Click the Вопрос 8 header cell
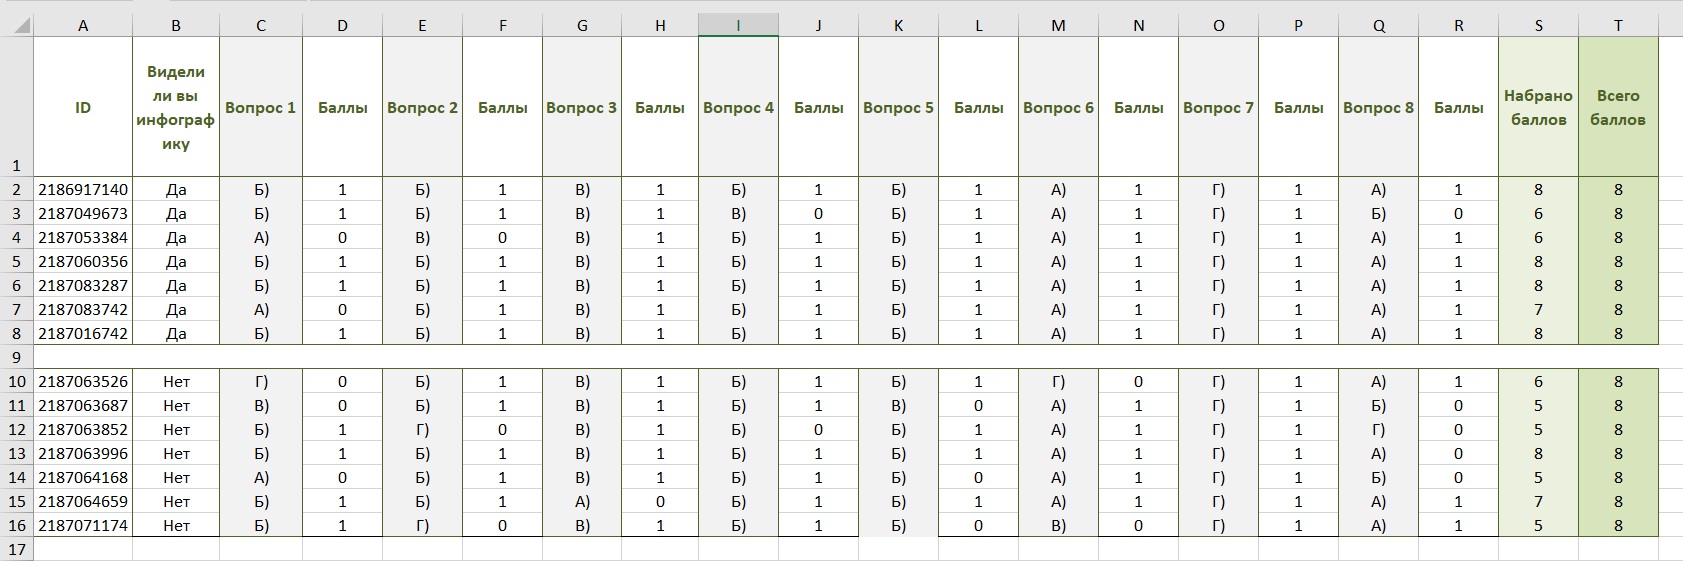This screenshot has width=1683, height=561. point(1378,107)
